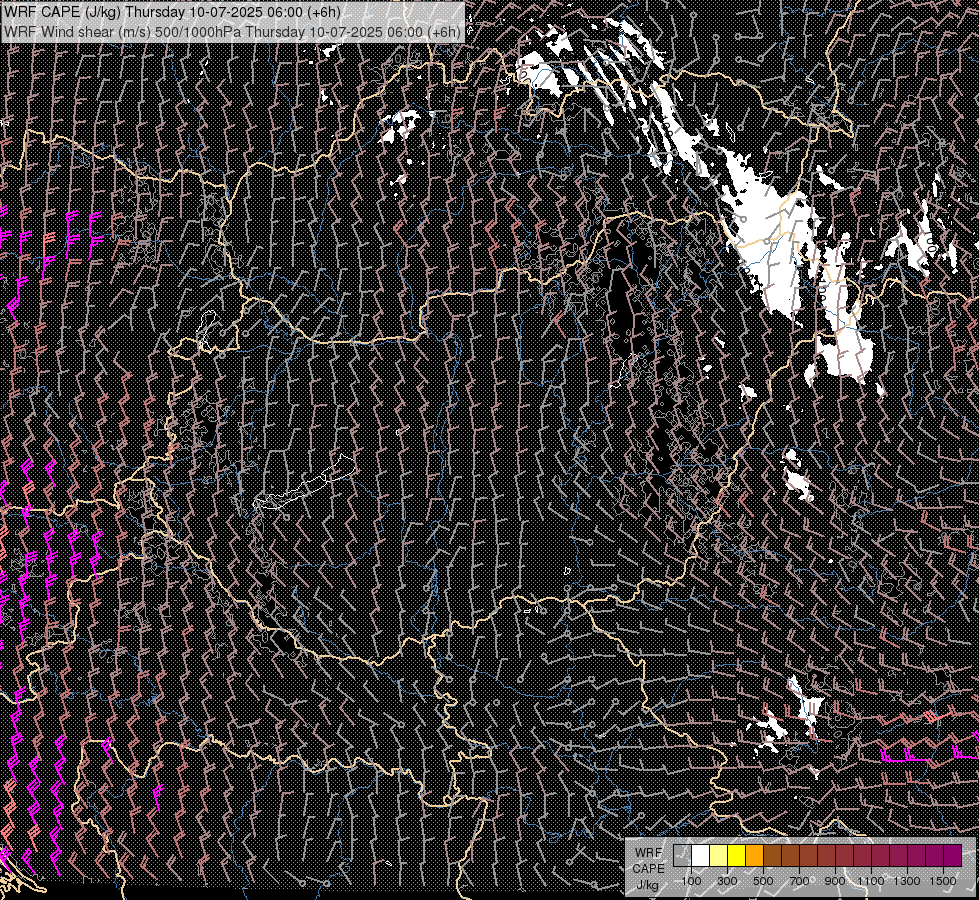Click the "1300" legend scale label
This screenshot has height=900, width=979.
click(x=907, y=881)
